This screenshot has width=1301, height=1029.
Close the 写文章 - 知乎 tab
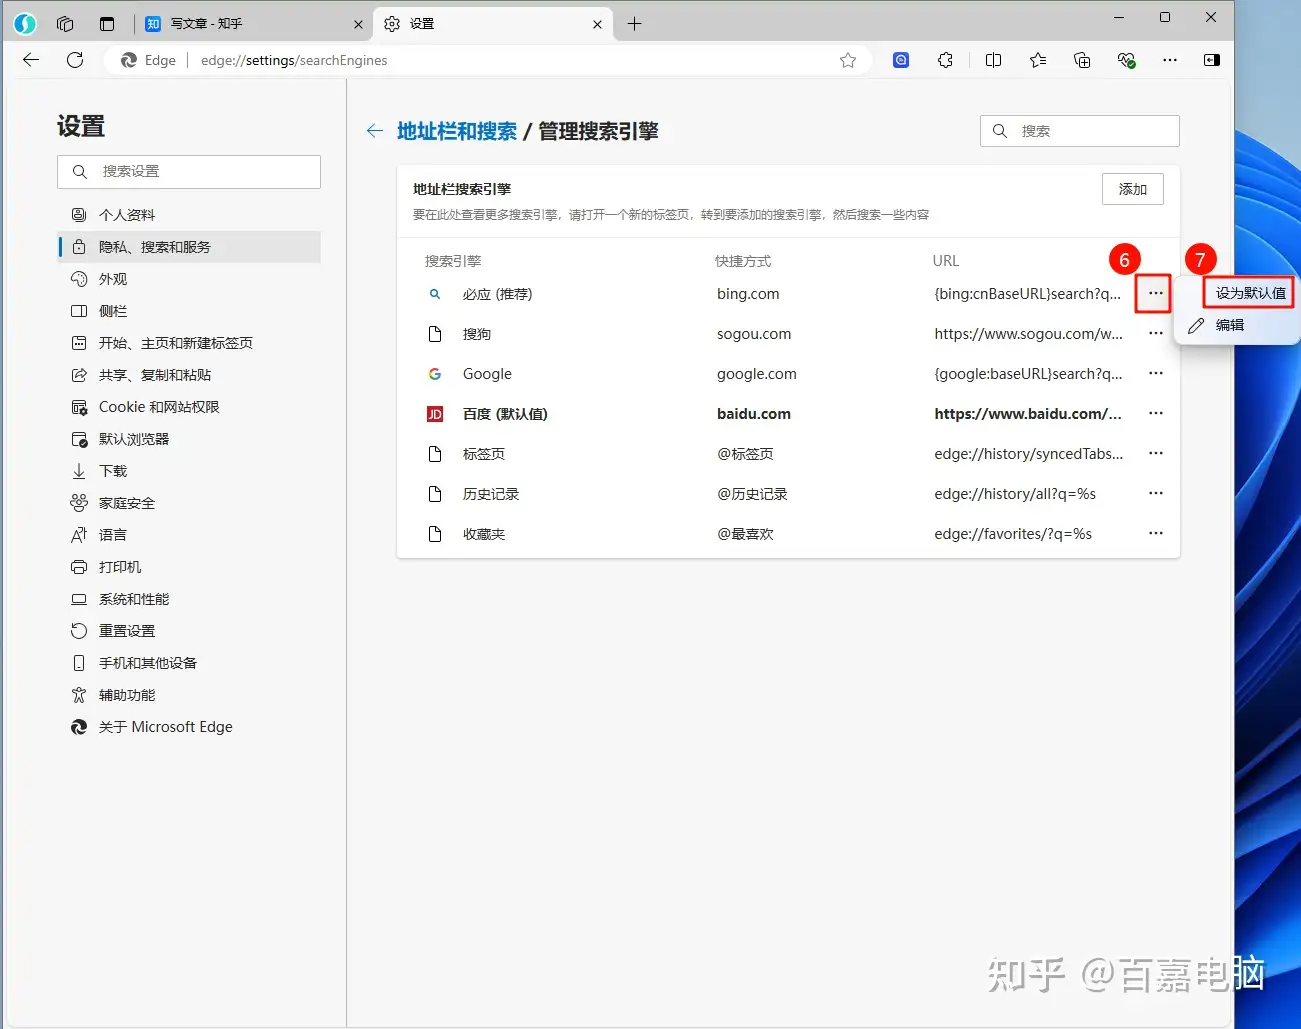pyautogui.click(x=359, y=24)
